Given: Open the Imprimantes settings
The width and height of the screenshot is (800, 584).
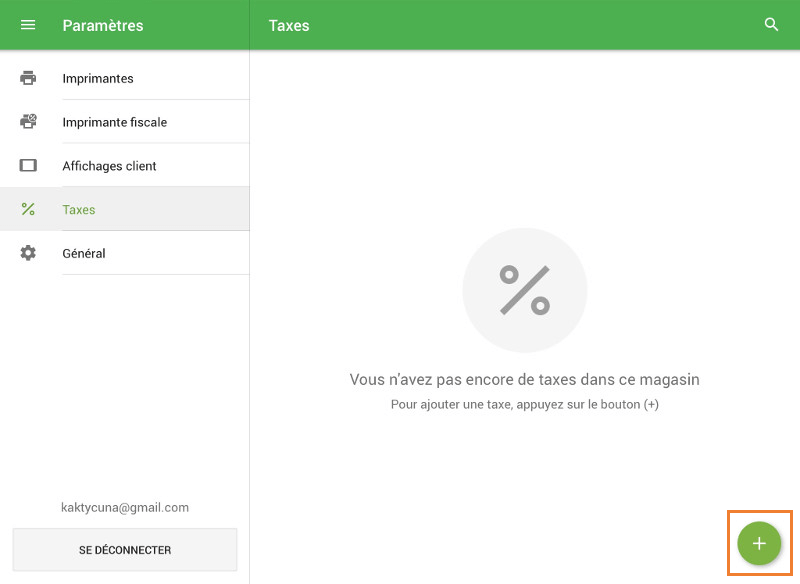Looking at the screenshot, I should [124, 78].
